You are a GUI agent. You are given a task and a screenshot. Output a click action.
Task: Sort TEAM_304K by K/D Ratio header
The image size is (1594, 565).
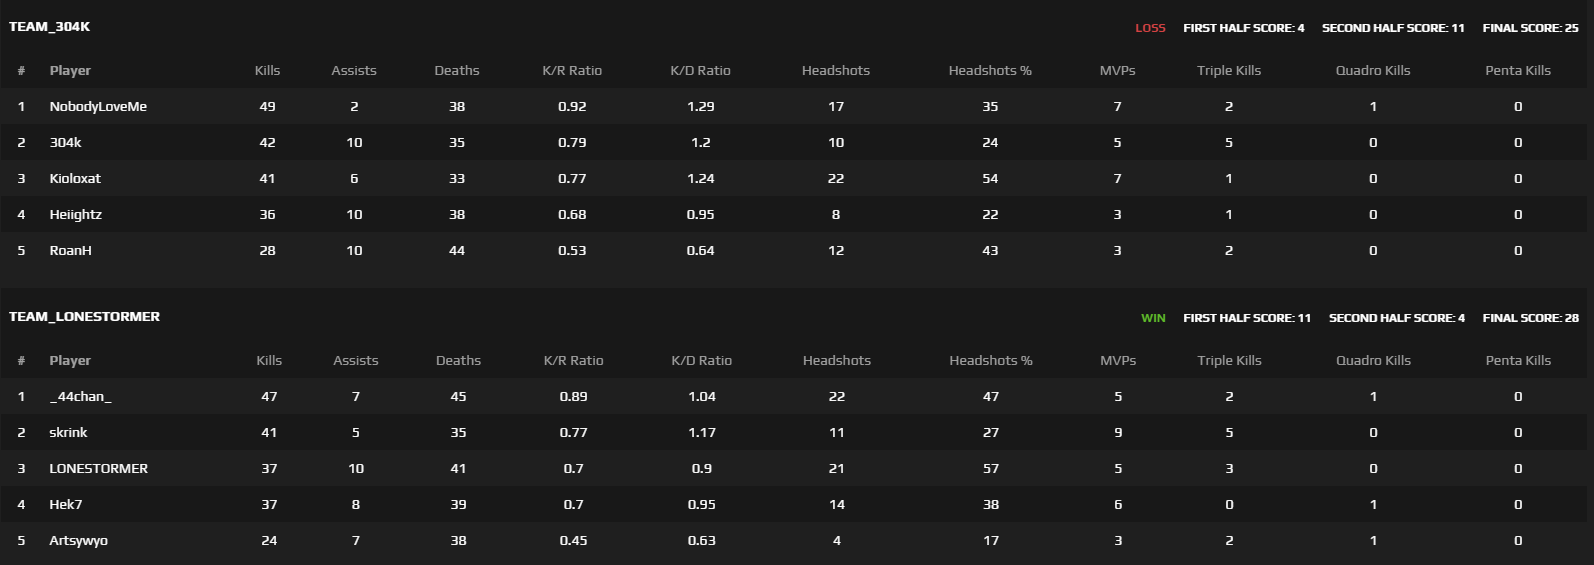pyautogui.click(x=700, y=71)
